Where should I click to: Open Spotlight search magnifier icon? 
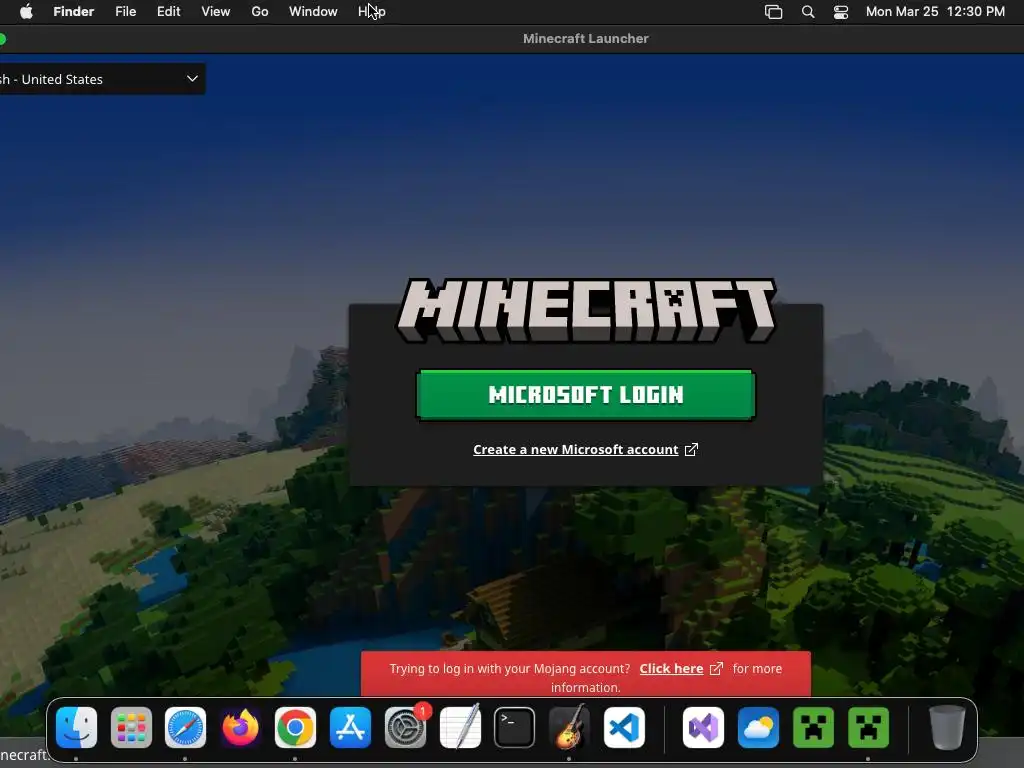tap(808, 12)
